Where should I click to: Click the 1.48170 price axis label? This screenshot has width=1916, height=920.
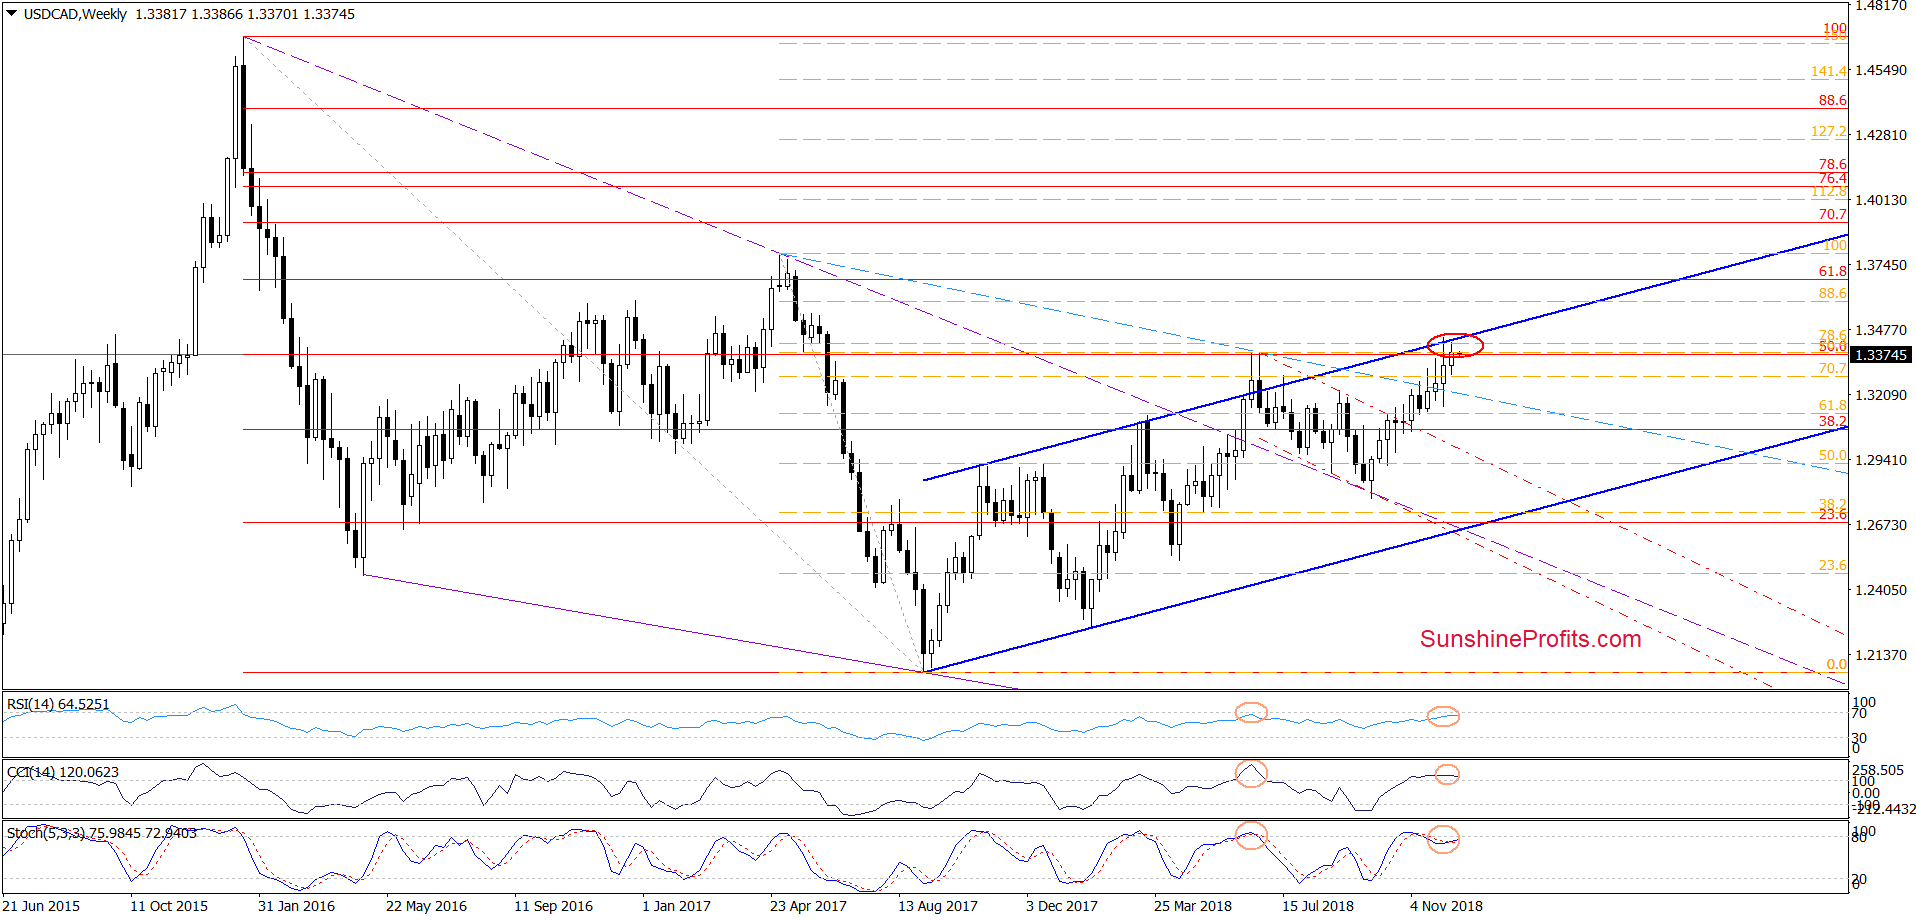pyautogui.click(x=1881, y=6)
